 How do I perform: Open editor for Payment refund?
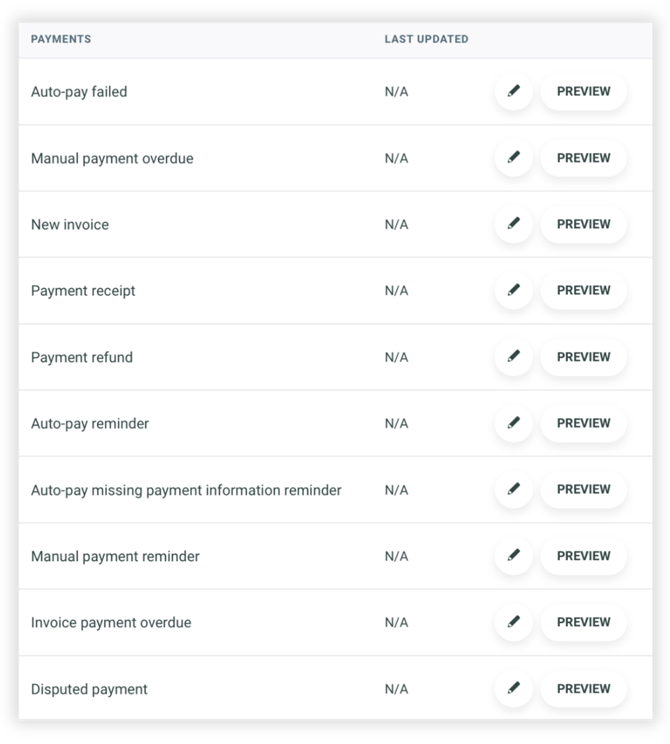pos(513,357)
